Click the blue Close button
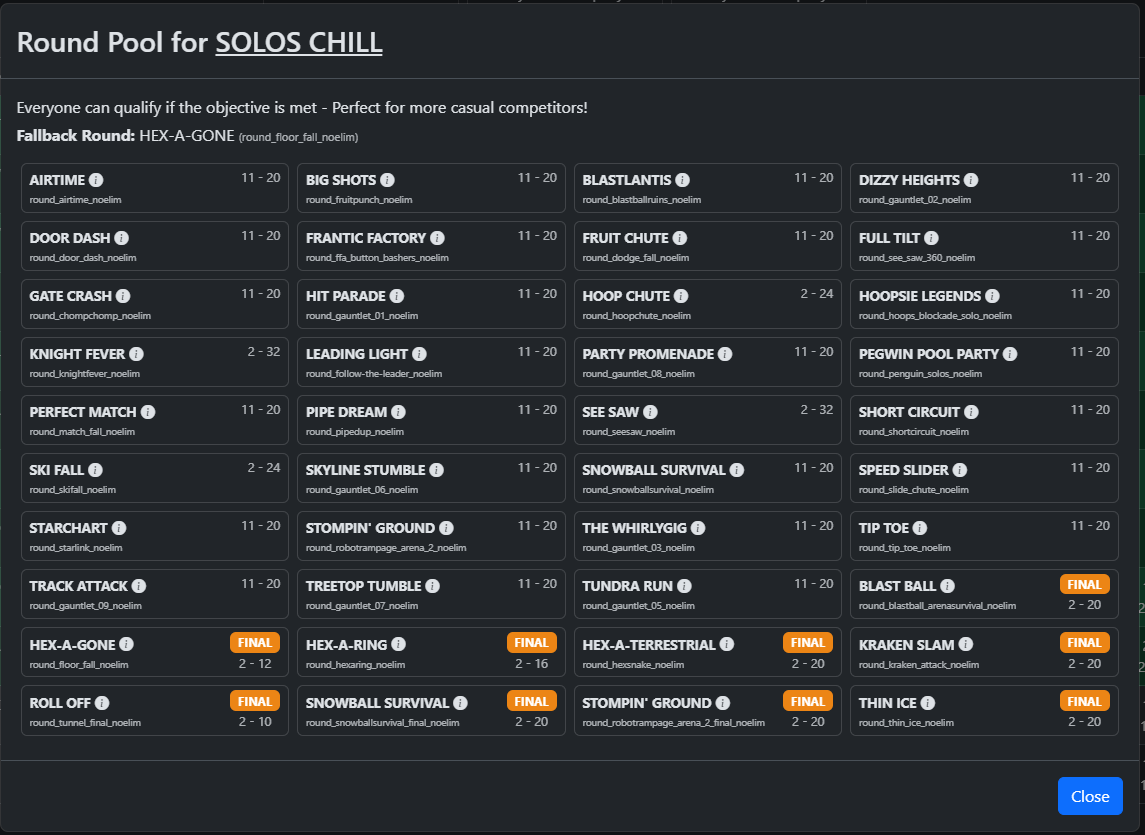Image resolution: width=1145 pixels, height=835 pixels. pyautogui.click(x=1090, y=796)
